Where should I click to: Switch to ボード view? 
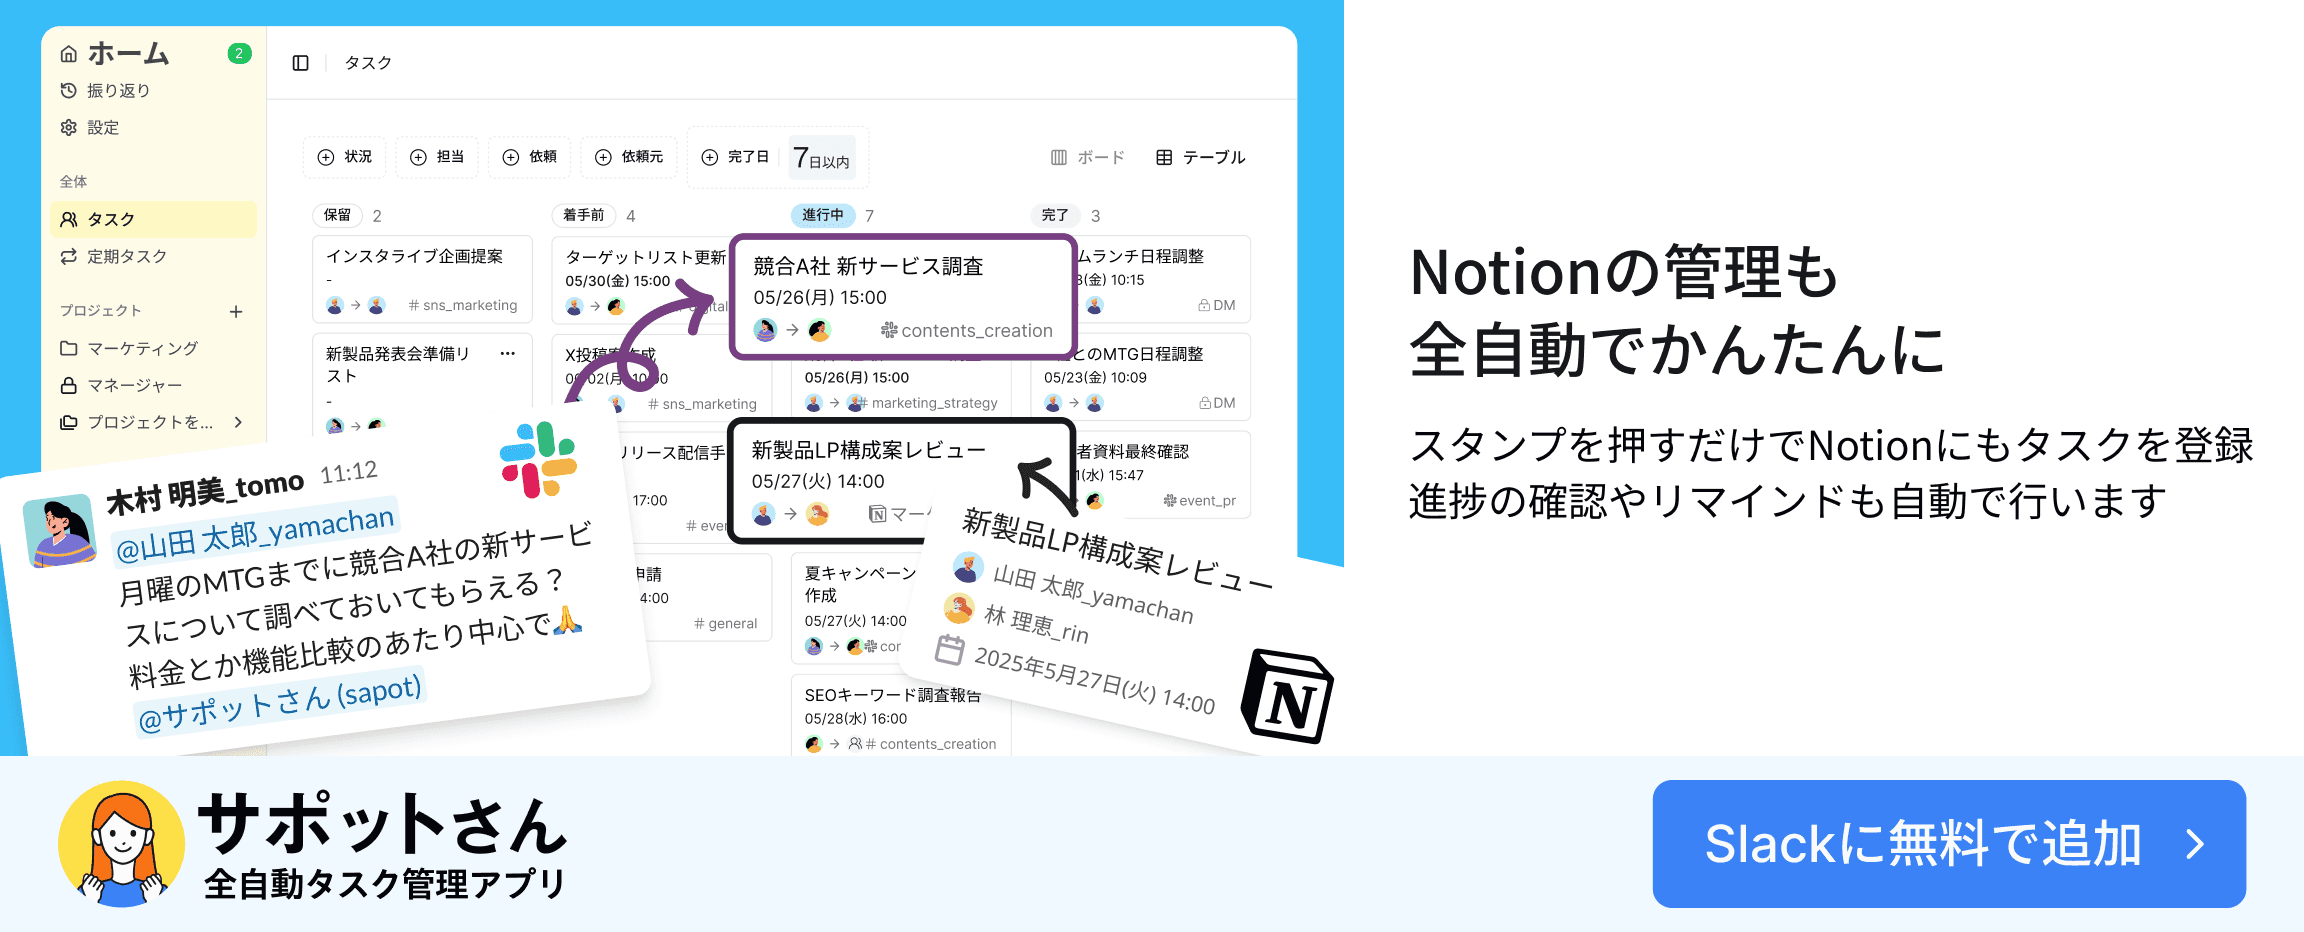(x=1087, y=157)
